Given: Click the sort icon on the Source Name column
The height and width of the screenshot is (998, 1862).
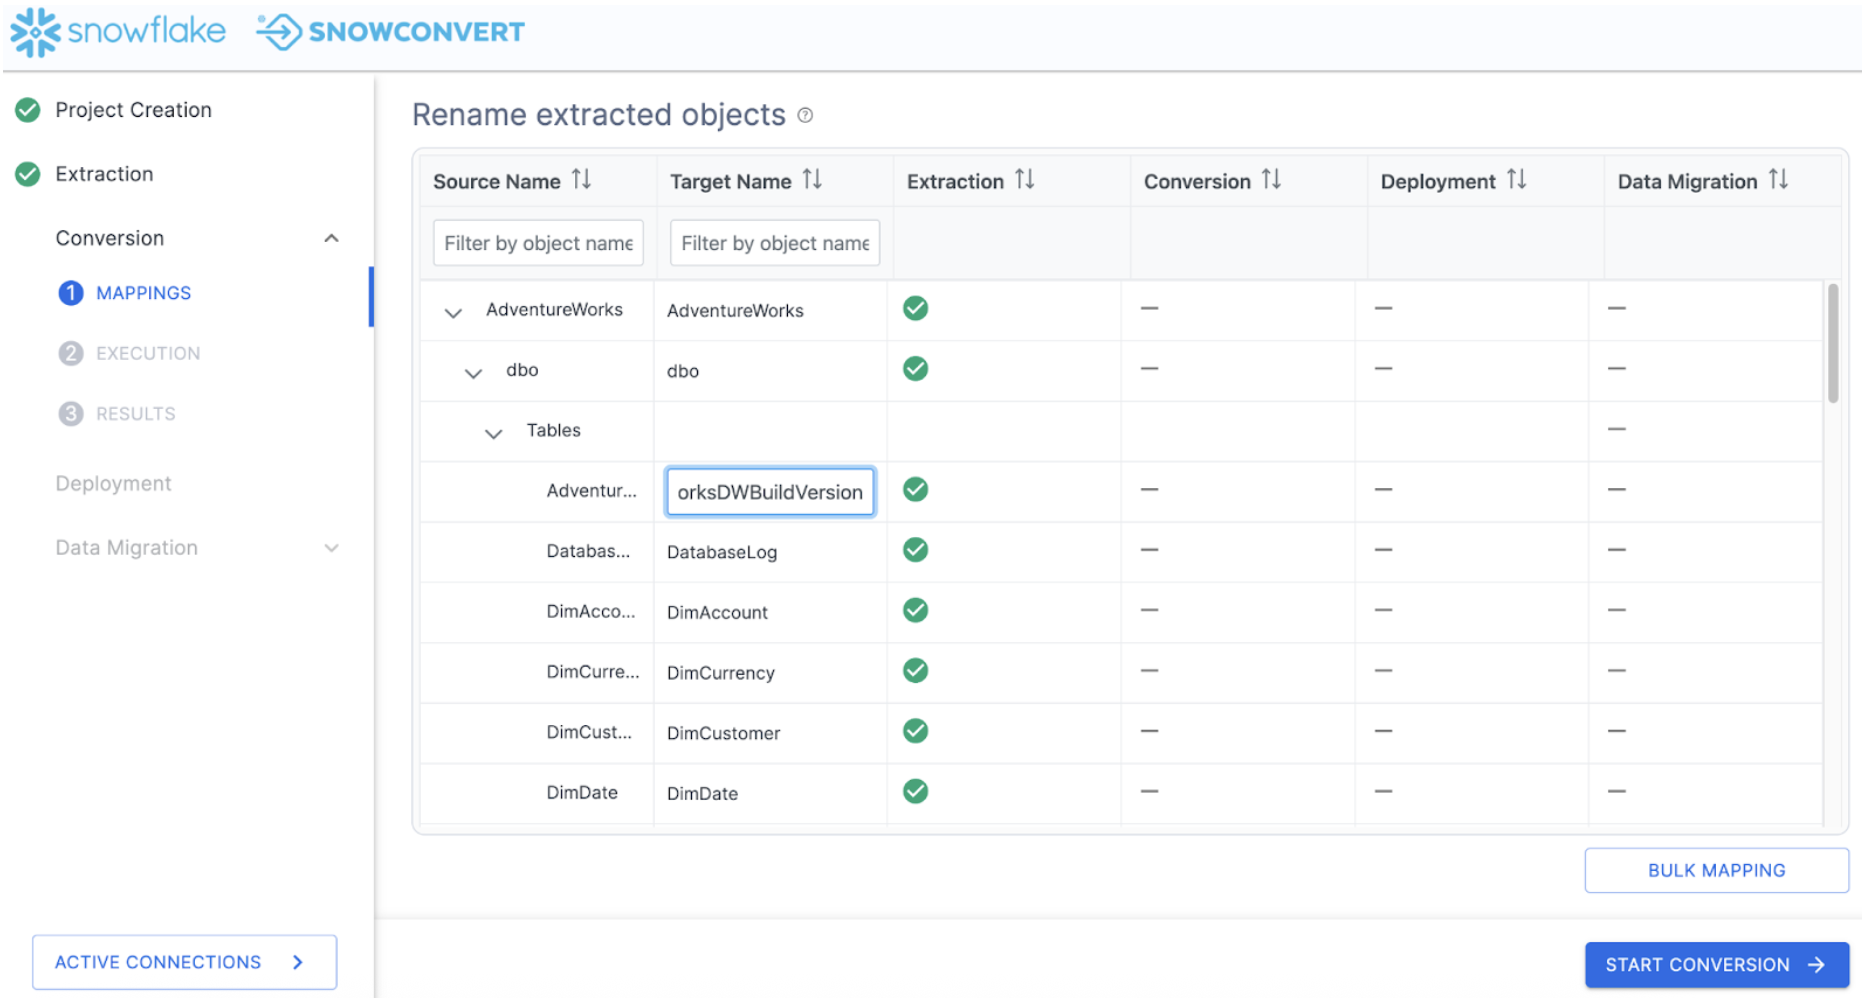Looking at the screenshot, I should pos(581,179).
